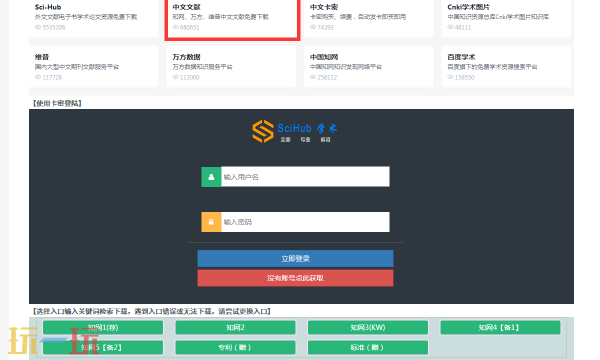
Task: Click the 【使用卡密登陆】 heading text
Action: [x=57, y=103]
